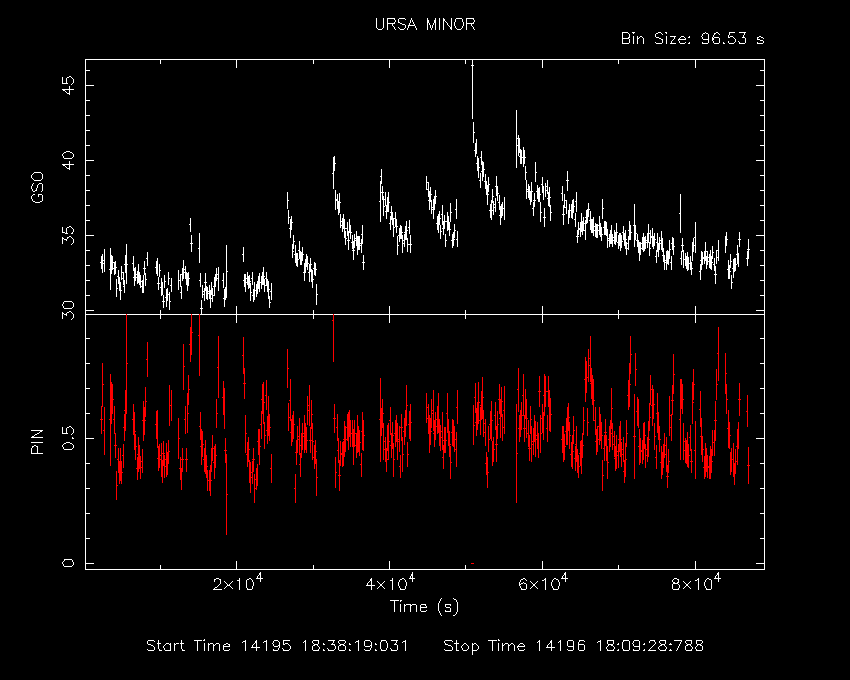850x680 pixels.
Task: Click the 6×10^4 x-axis tick label
Action: tap(543, 583)
